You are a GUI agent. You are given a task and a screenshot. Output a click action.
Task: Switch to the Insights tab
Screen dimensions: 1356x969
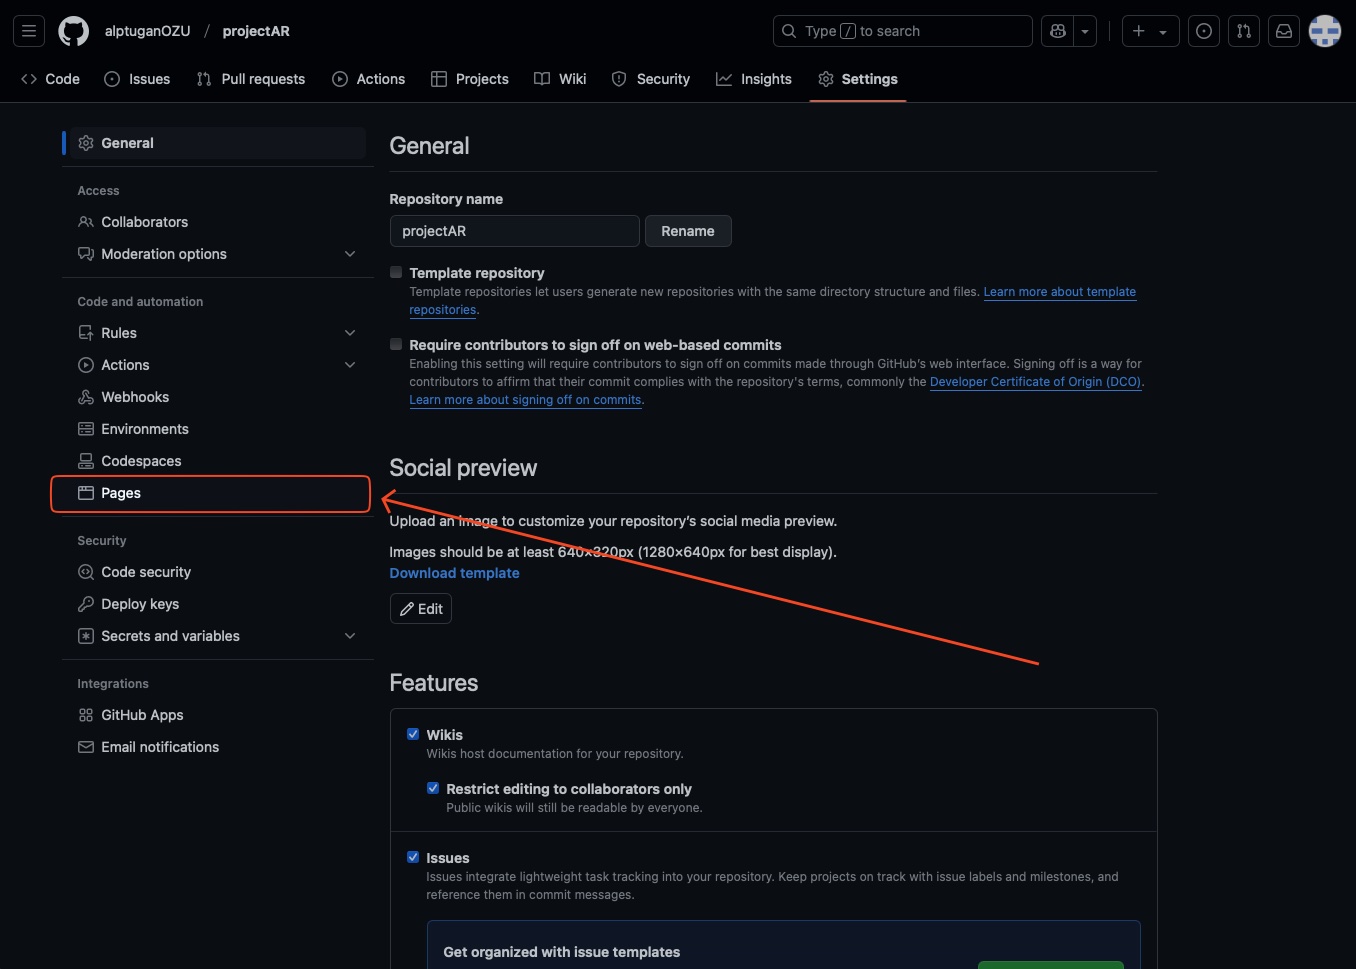click(x=754, y=79)
